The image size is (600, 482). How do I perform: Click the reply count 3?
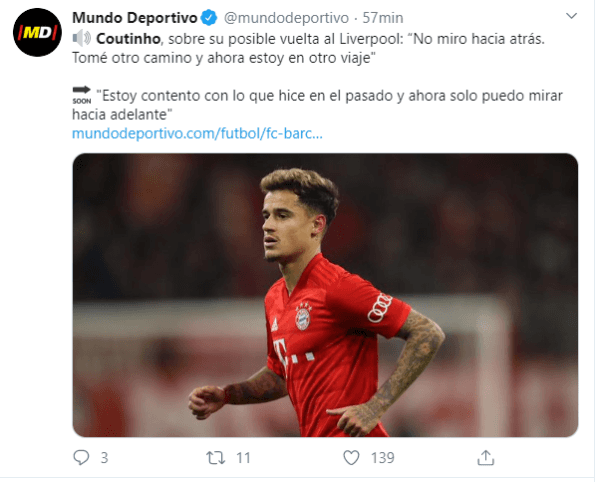[104, 458]
